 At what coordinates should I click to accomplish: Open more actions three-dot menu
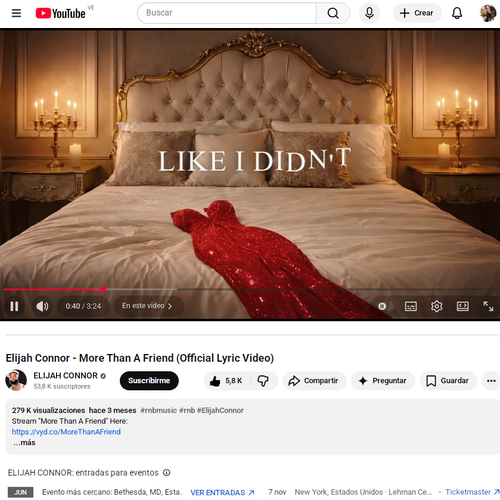(x=491, y=381)
